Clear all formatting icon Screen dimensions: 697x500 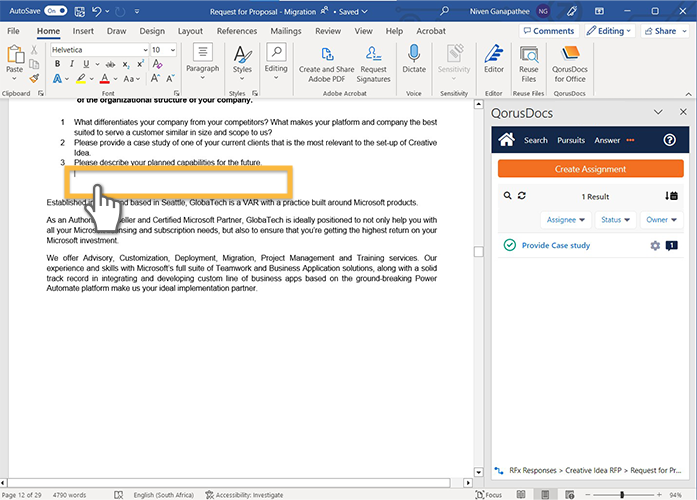[x=157, y=64]
